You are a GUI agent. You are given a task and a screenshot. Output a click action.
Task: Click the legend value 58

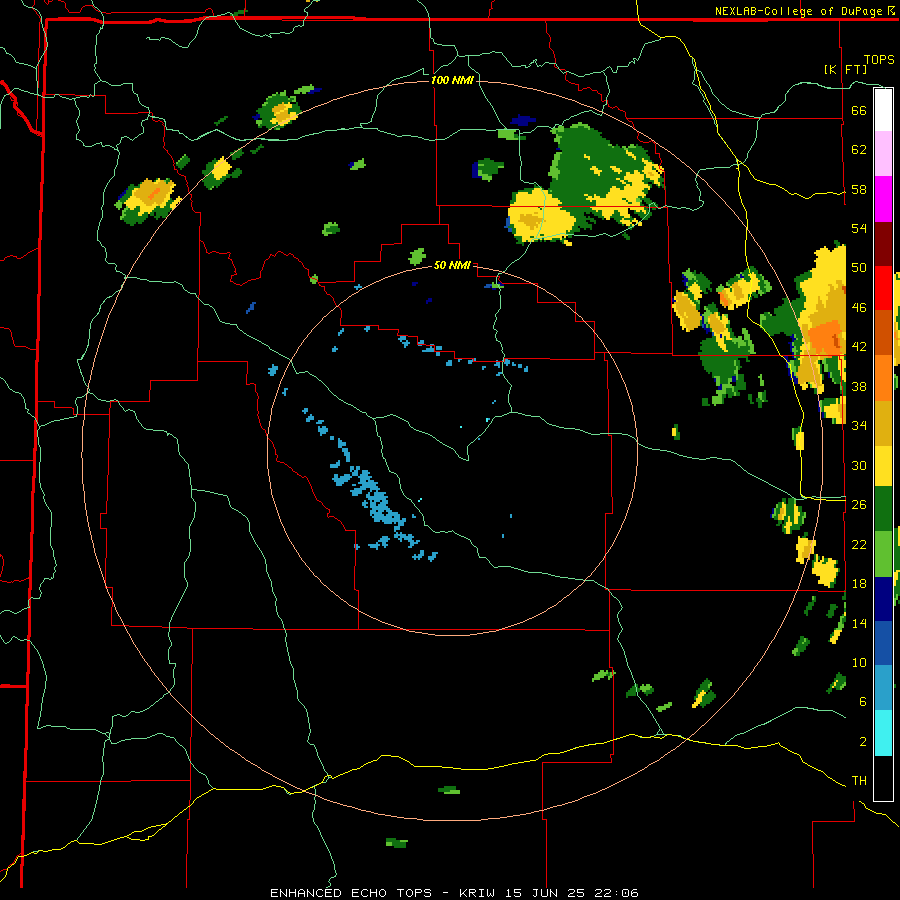tap(859, 189)
